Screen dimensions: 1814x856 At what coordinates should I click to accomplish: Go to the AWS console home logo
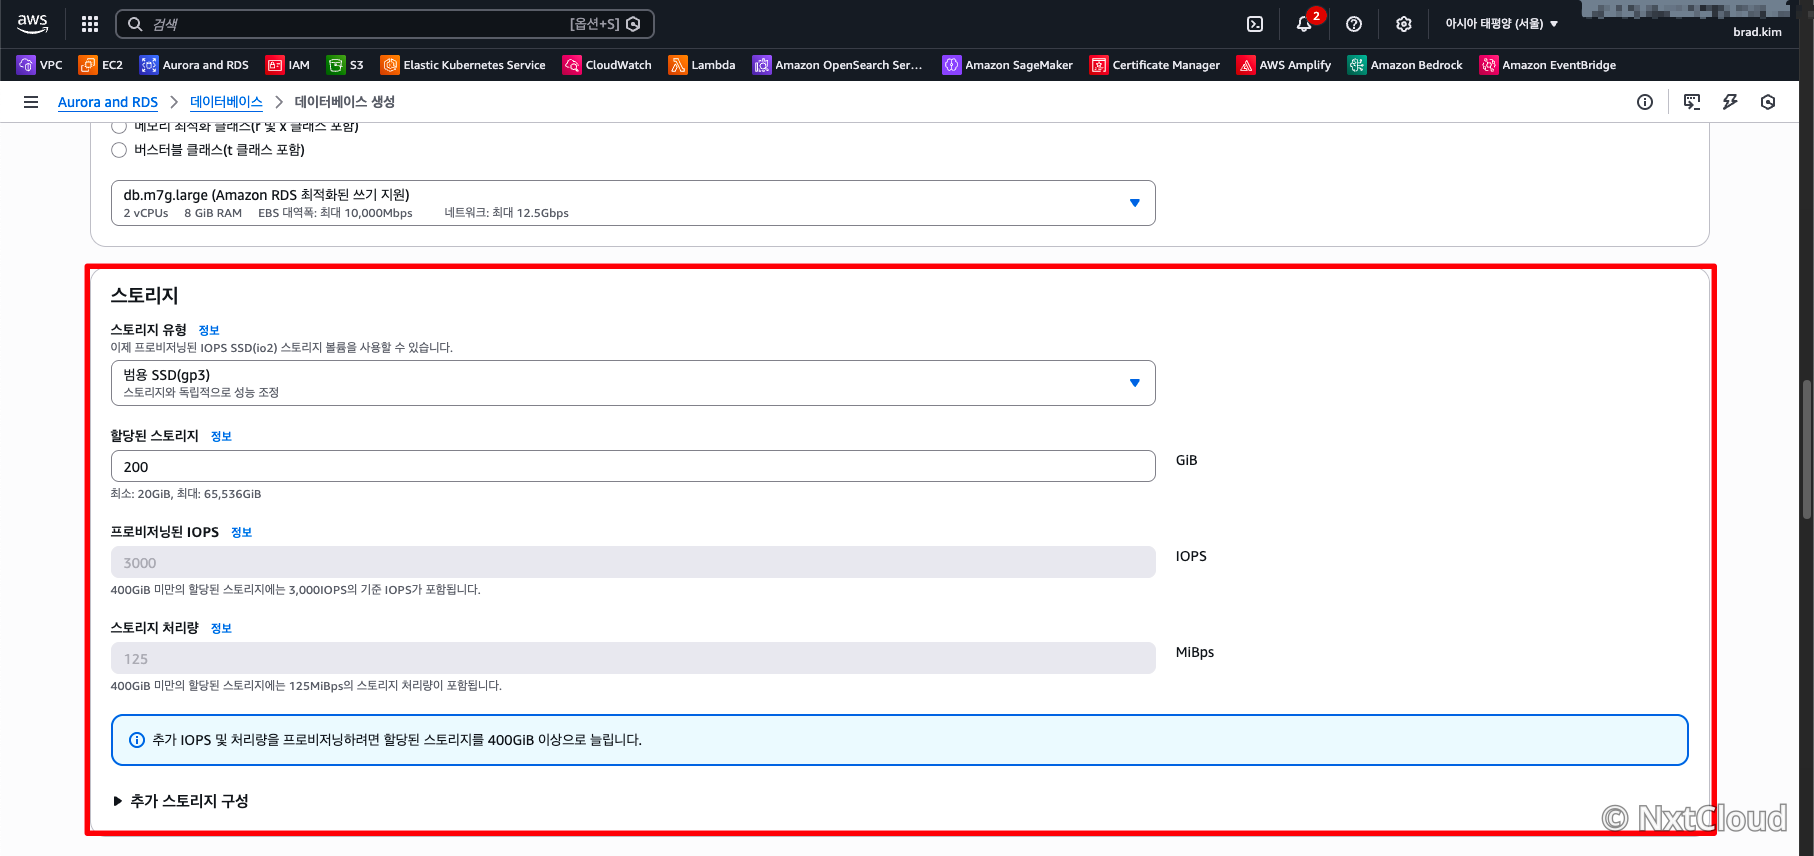coord(32,24)
